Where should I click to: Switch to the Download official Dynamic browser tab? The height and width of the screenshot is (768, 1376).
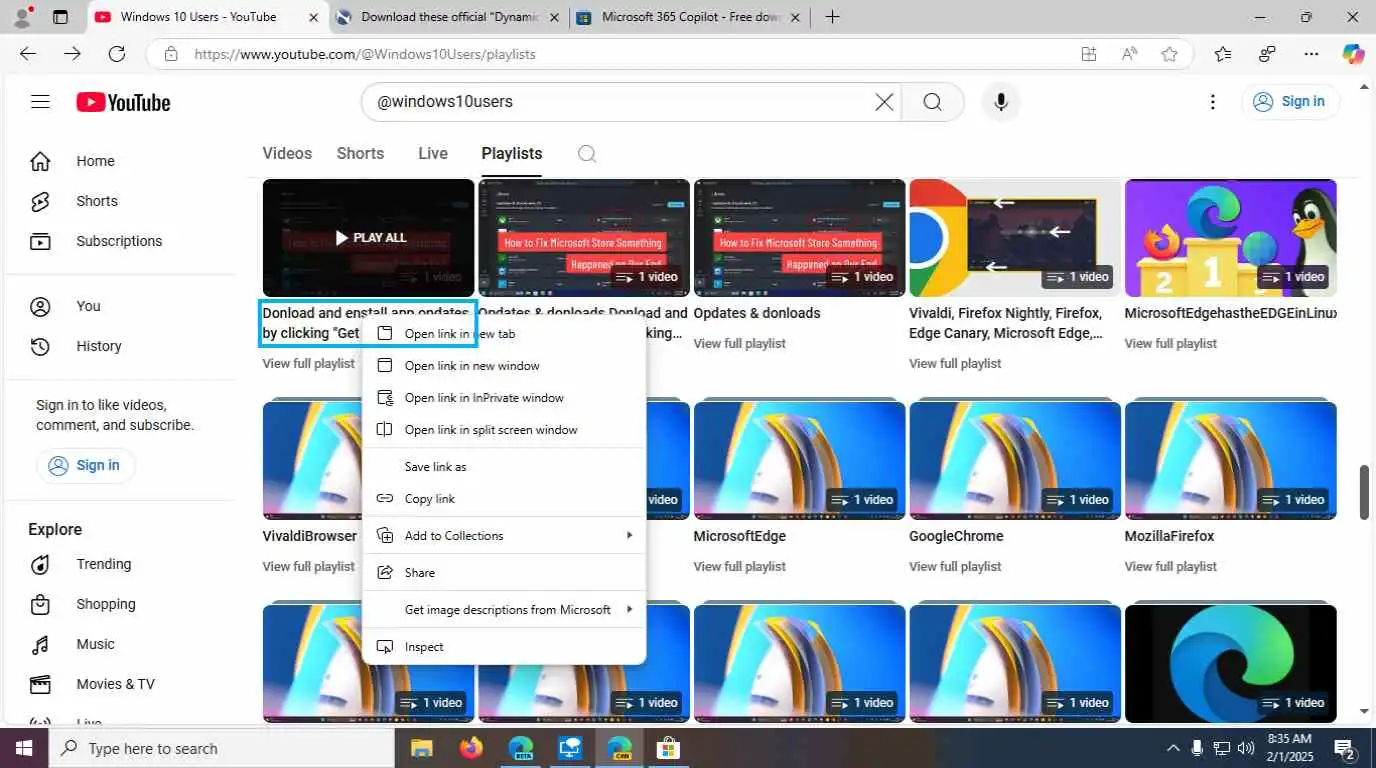pyautogui.click(x=447, y=17)
